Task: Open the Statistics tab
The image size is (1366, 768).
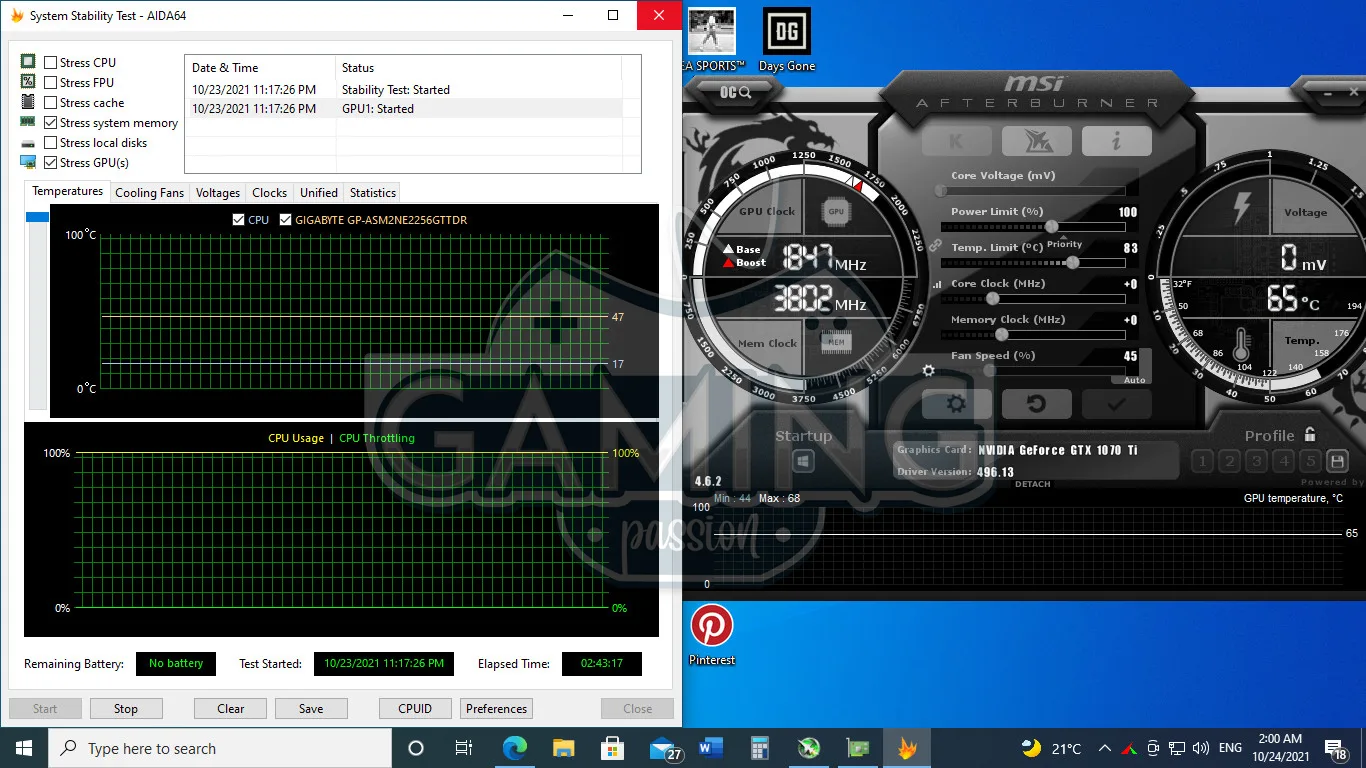Action: 373,193
